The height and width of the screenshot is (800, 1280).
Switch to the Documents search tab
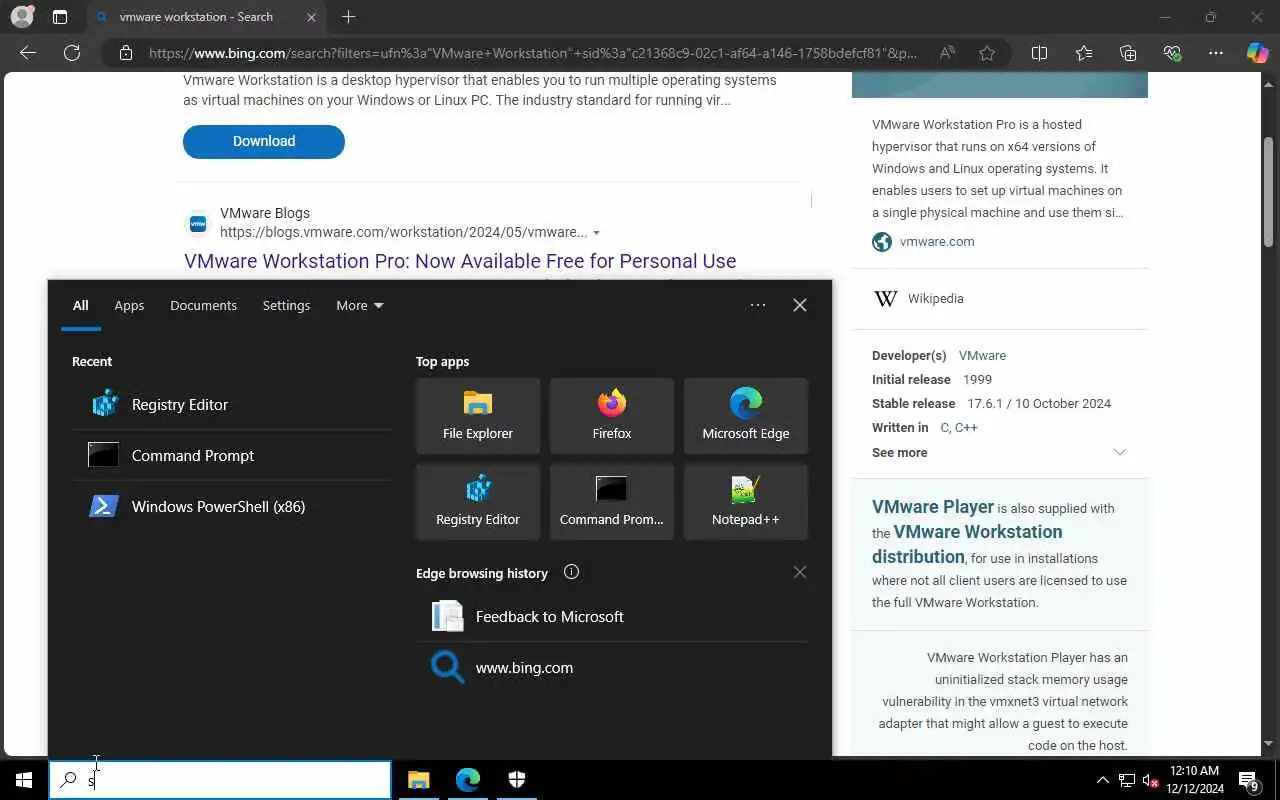coord(203,305)
